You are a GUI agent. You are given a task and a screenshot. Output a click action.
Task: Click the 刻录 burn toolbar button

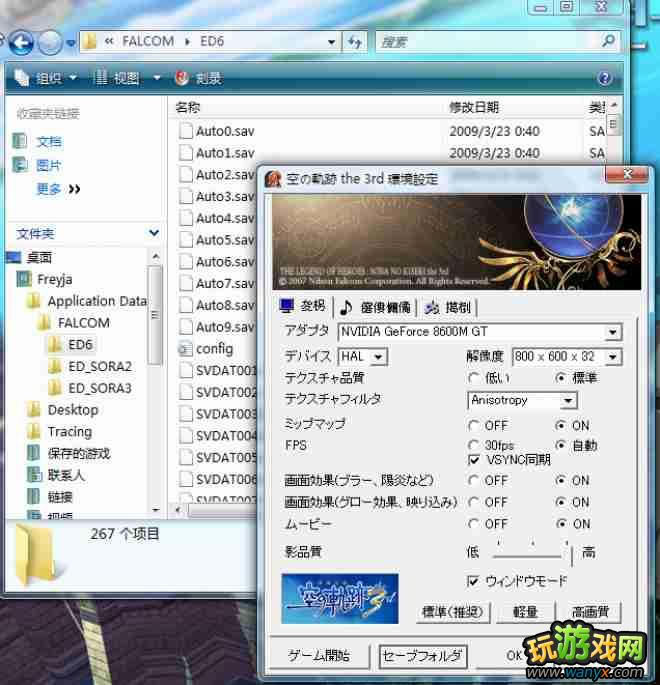tap(199, 78)
